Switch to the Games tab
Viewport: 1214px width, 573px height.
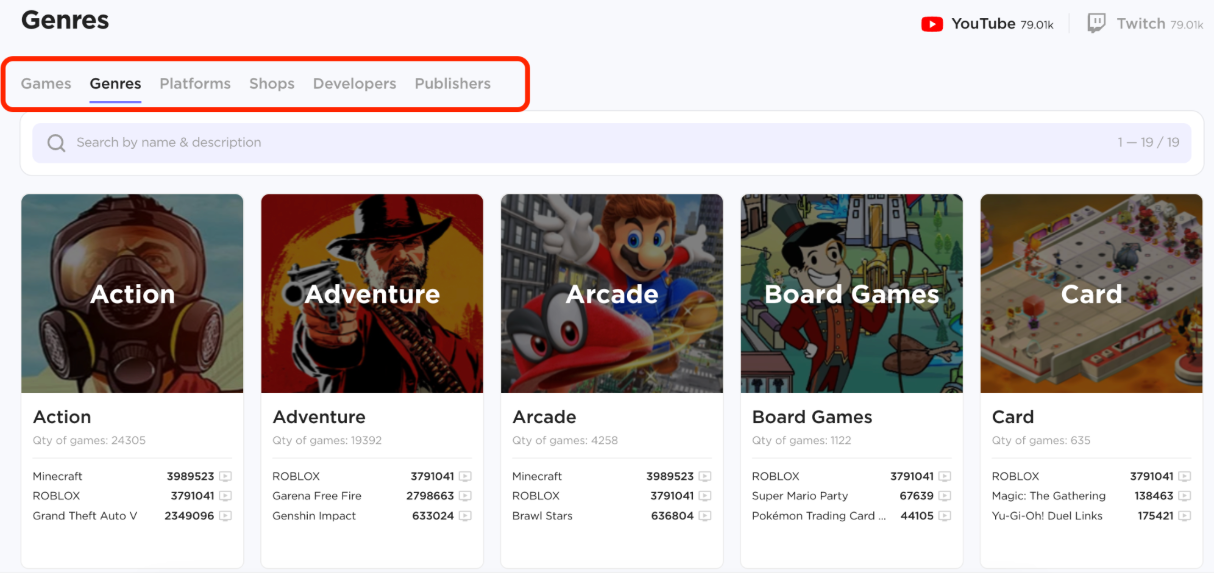click(46, 84)
